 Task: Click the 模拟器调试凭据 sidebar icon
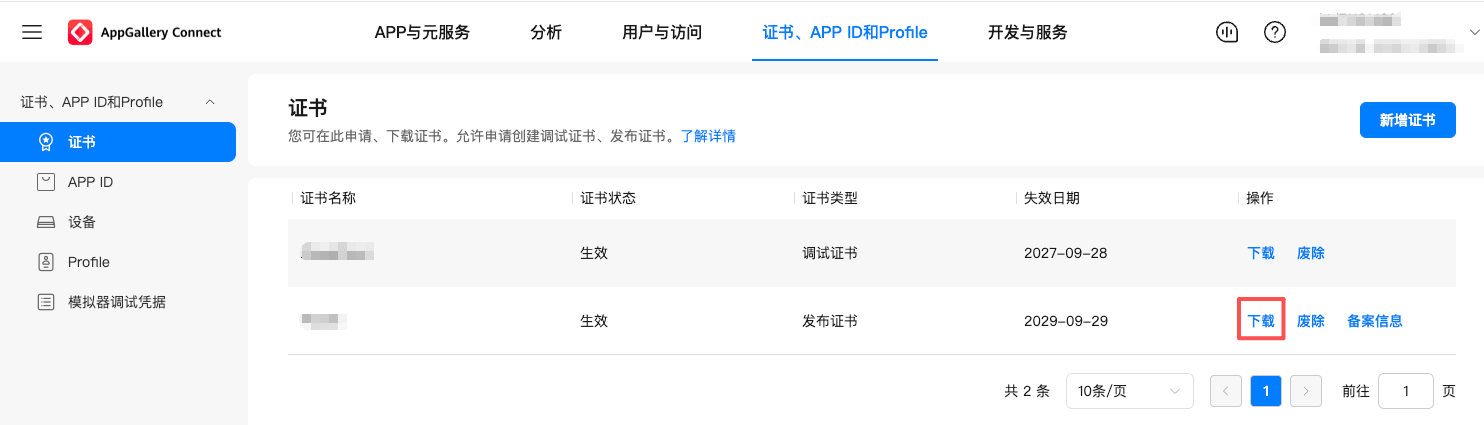coord(45,302)
